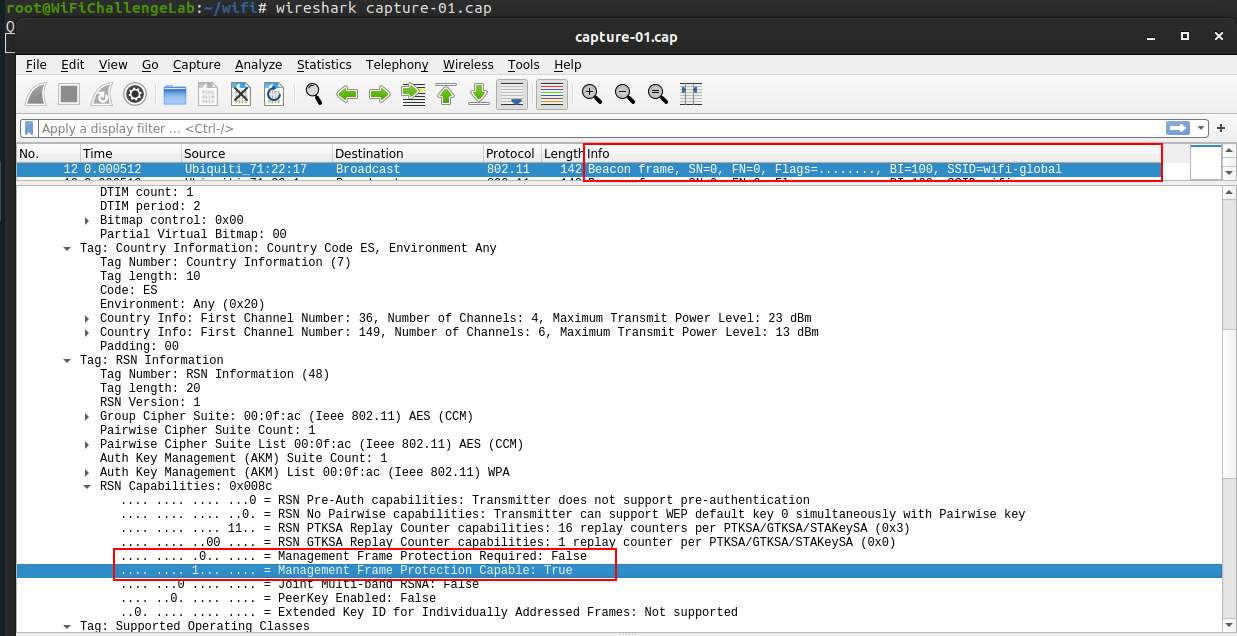Toggle the display filter bookmark icon

(x=29, y=128)
